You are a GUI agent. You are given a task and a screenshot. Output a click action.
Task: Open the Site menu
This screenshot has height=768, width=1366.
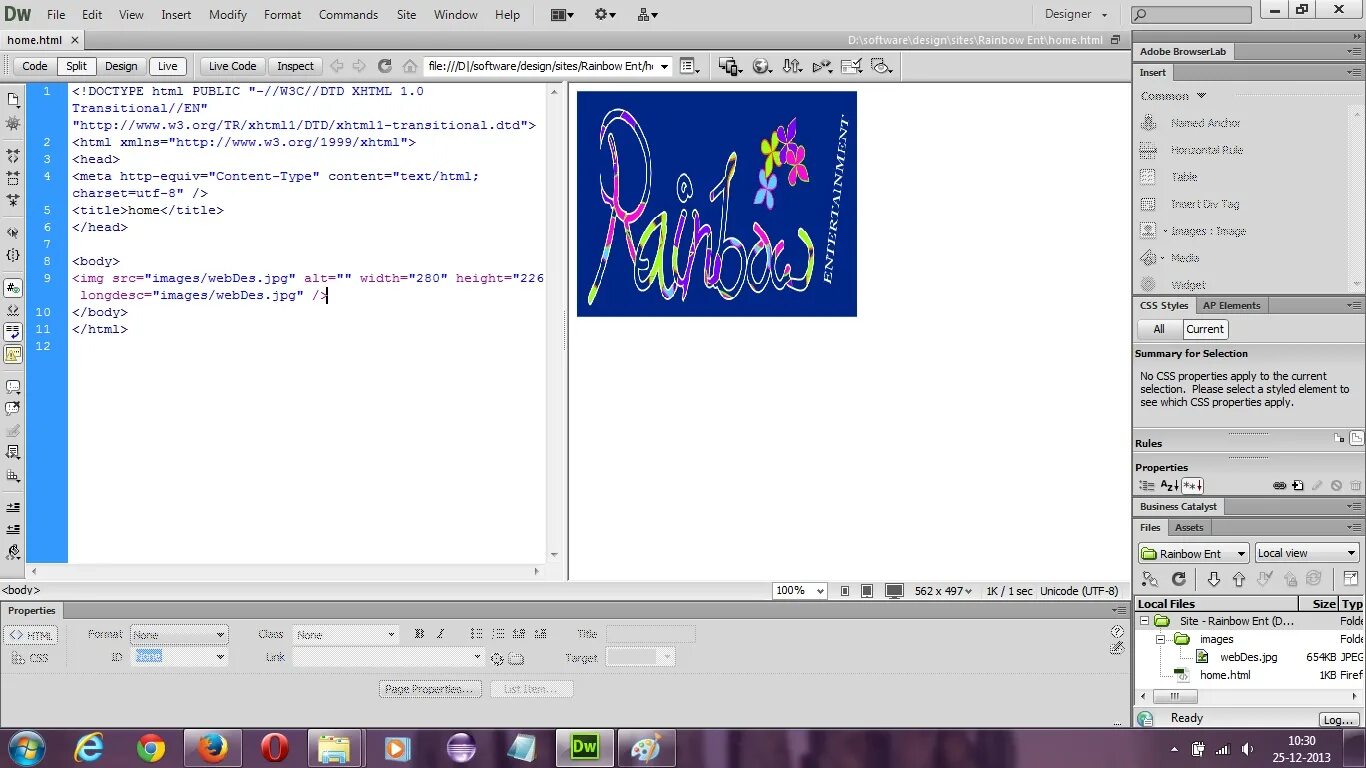point(406,15)
